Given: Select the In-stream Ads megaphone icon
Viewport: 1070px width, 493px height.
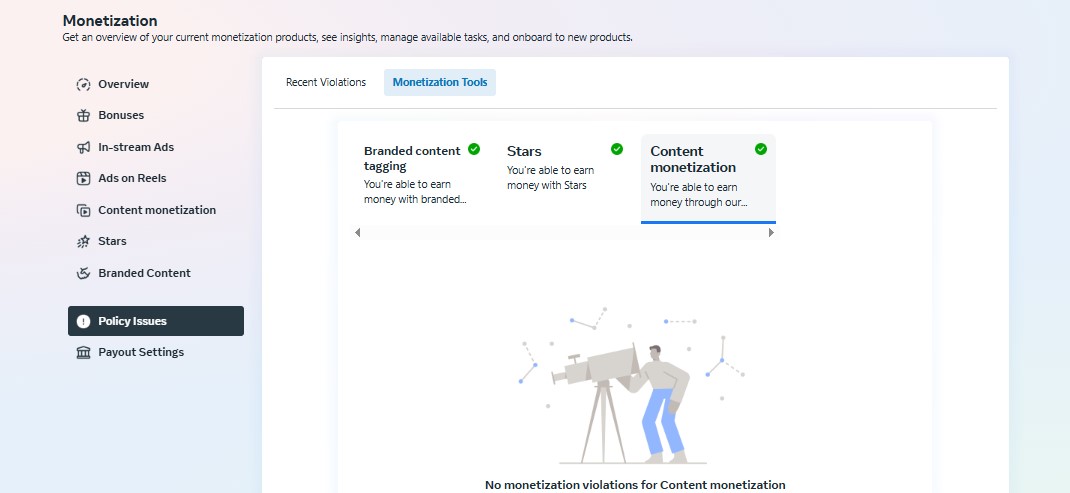Looking at the screenshot, I should (x=83, y=147).
